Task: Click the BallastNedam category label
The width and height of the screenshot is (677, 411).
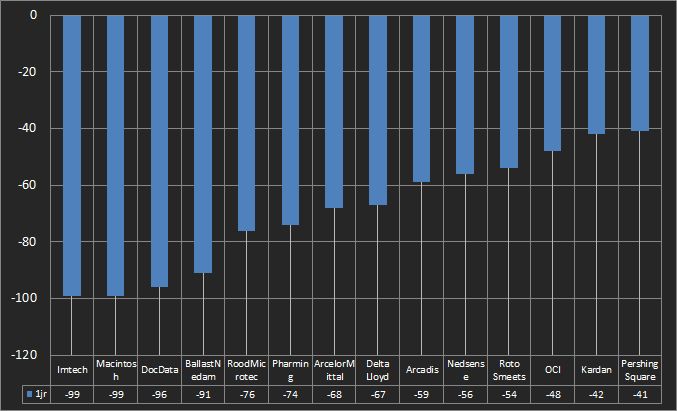Action: (x=203, y=370)
